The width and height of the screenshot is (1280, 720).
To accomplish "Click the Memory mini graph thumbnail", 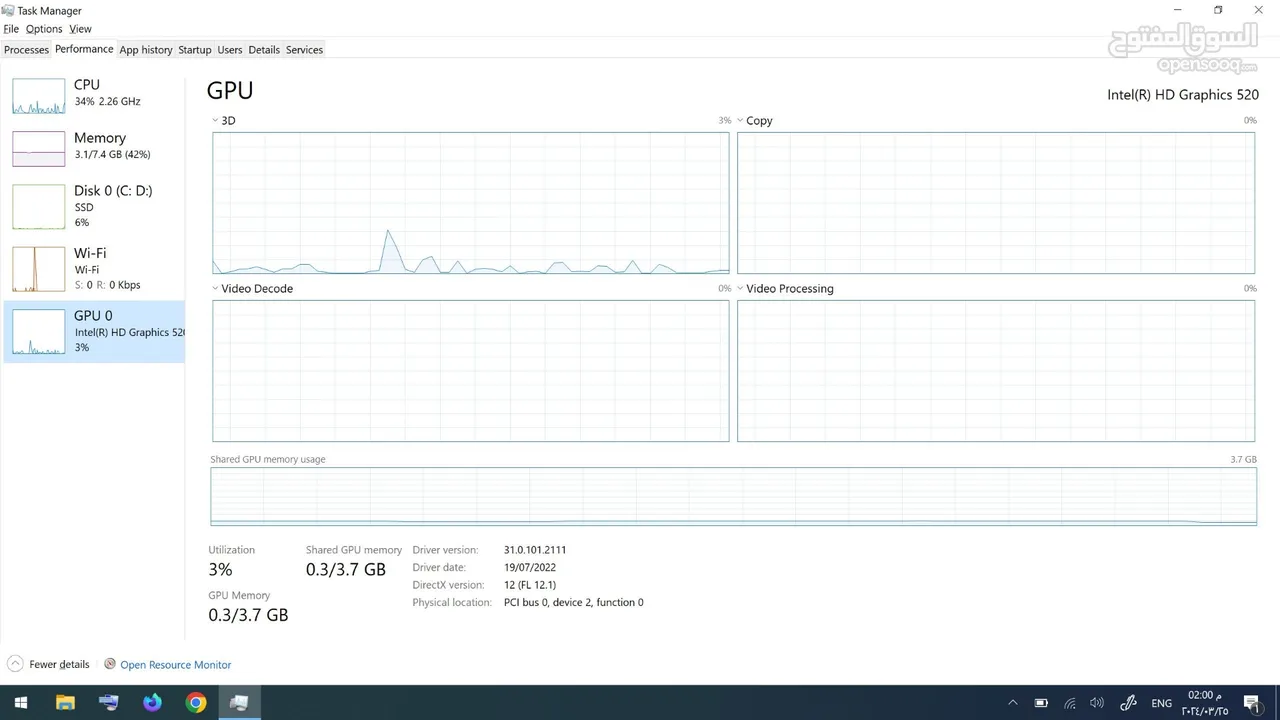I will (x=39, y=149).
